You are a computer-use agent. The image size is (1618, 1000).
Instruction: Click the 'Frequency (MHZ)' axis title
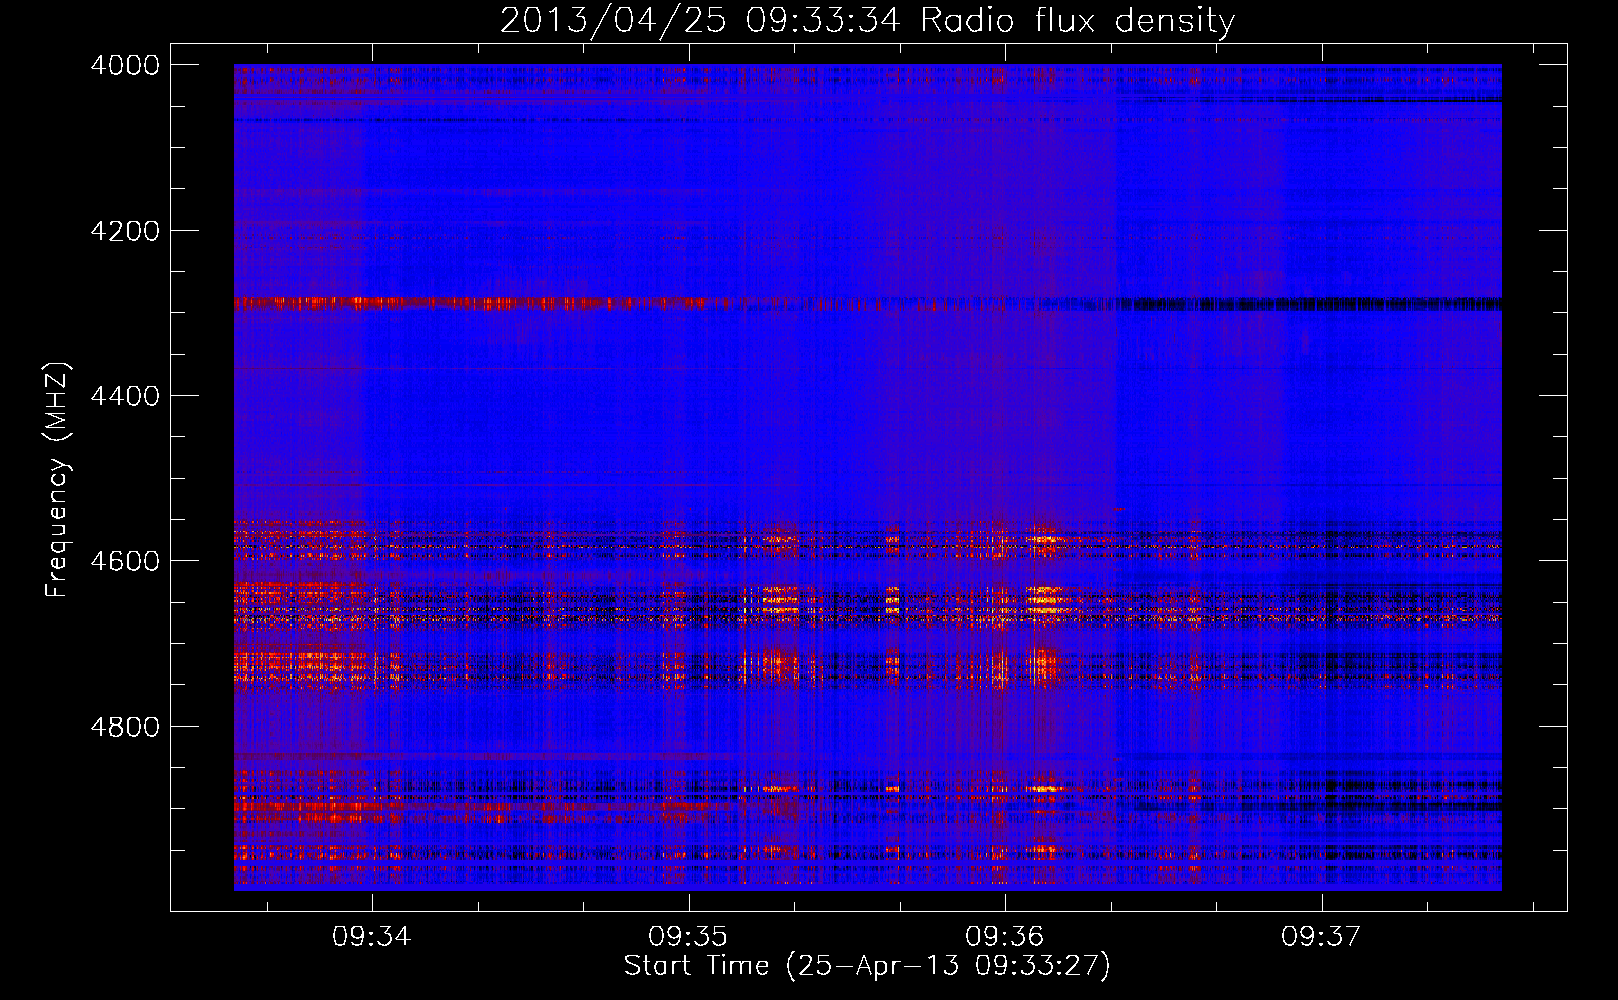58,479
